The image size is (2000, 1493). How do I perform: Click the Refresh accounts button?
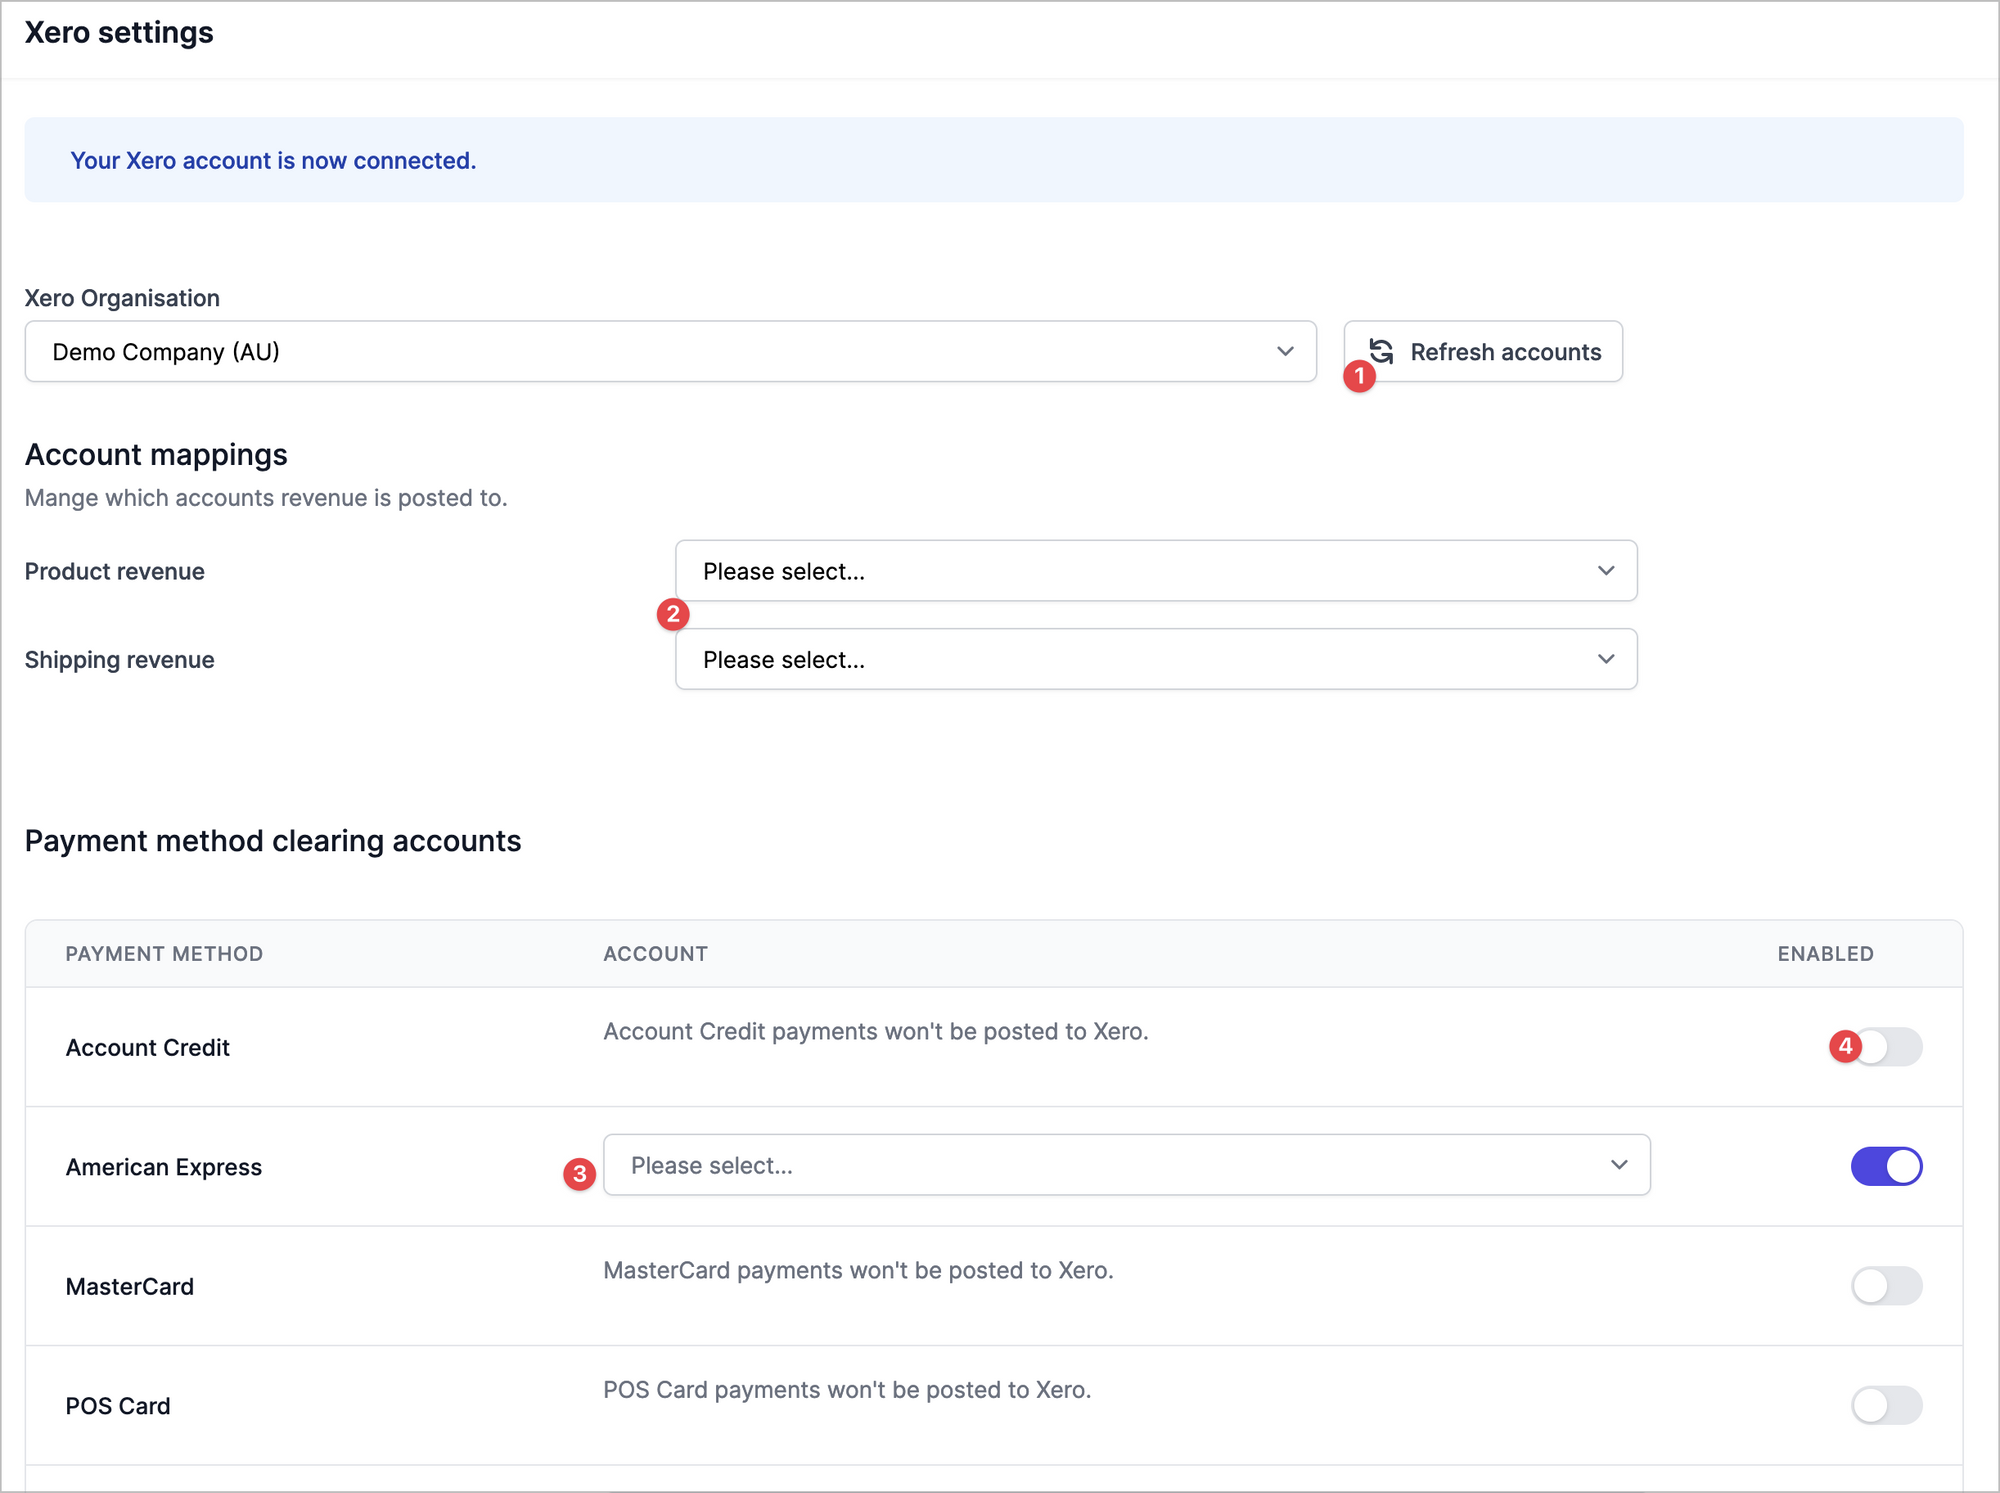point(1483,351)
